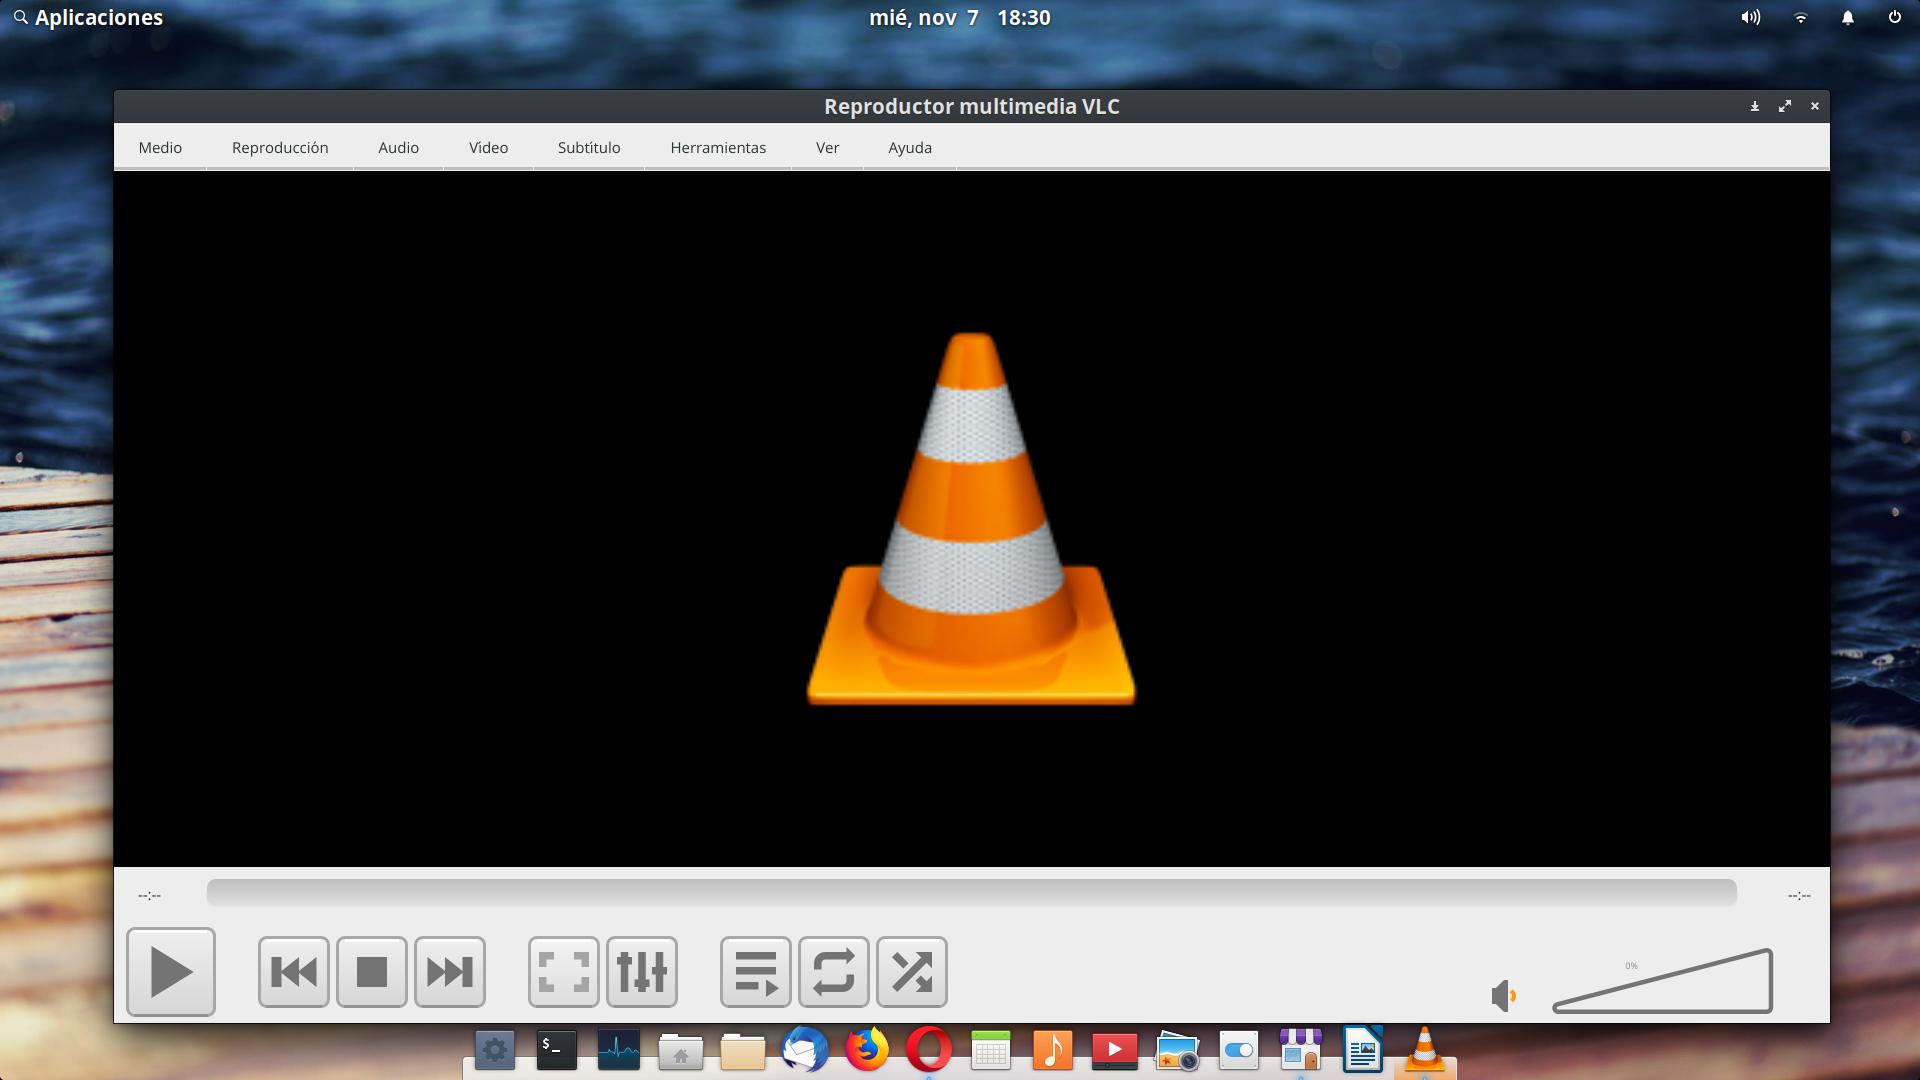
Task: Seek within the playback progress bar
Action: pyautogui.click(x=971, y=893)
